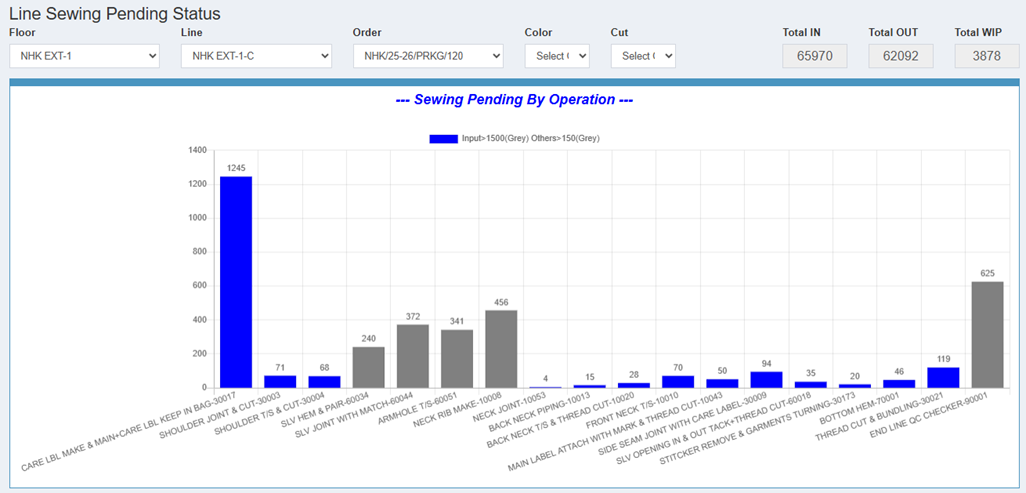Click the blue SHOULDER JOINT & CUT bar 71
The height and width of the screenshot is (493, 1026).
coord(280,382)
